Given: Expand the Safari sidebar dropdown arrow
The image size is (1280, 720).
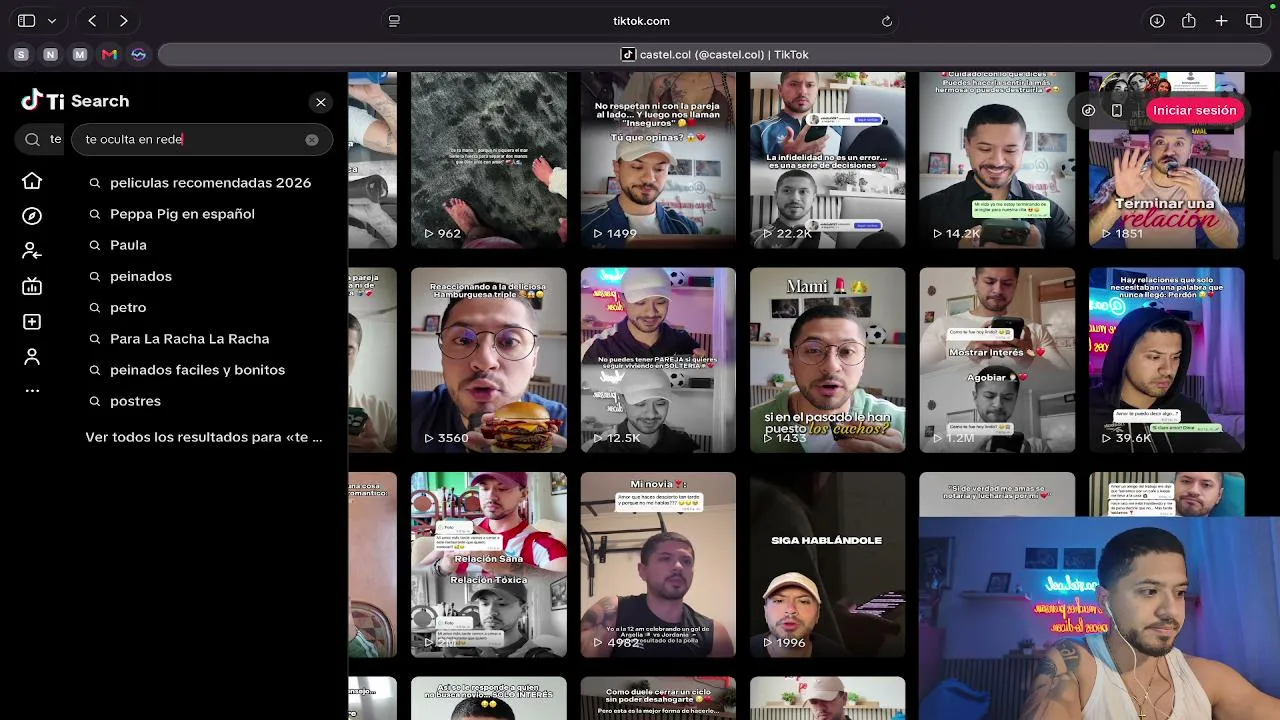Looking at the screenshot, I should 52,21.
